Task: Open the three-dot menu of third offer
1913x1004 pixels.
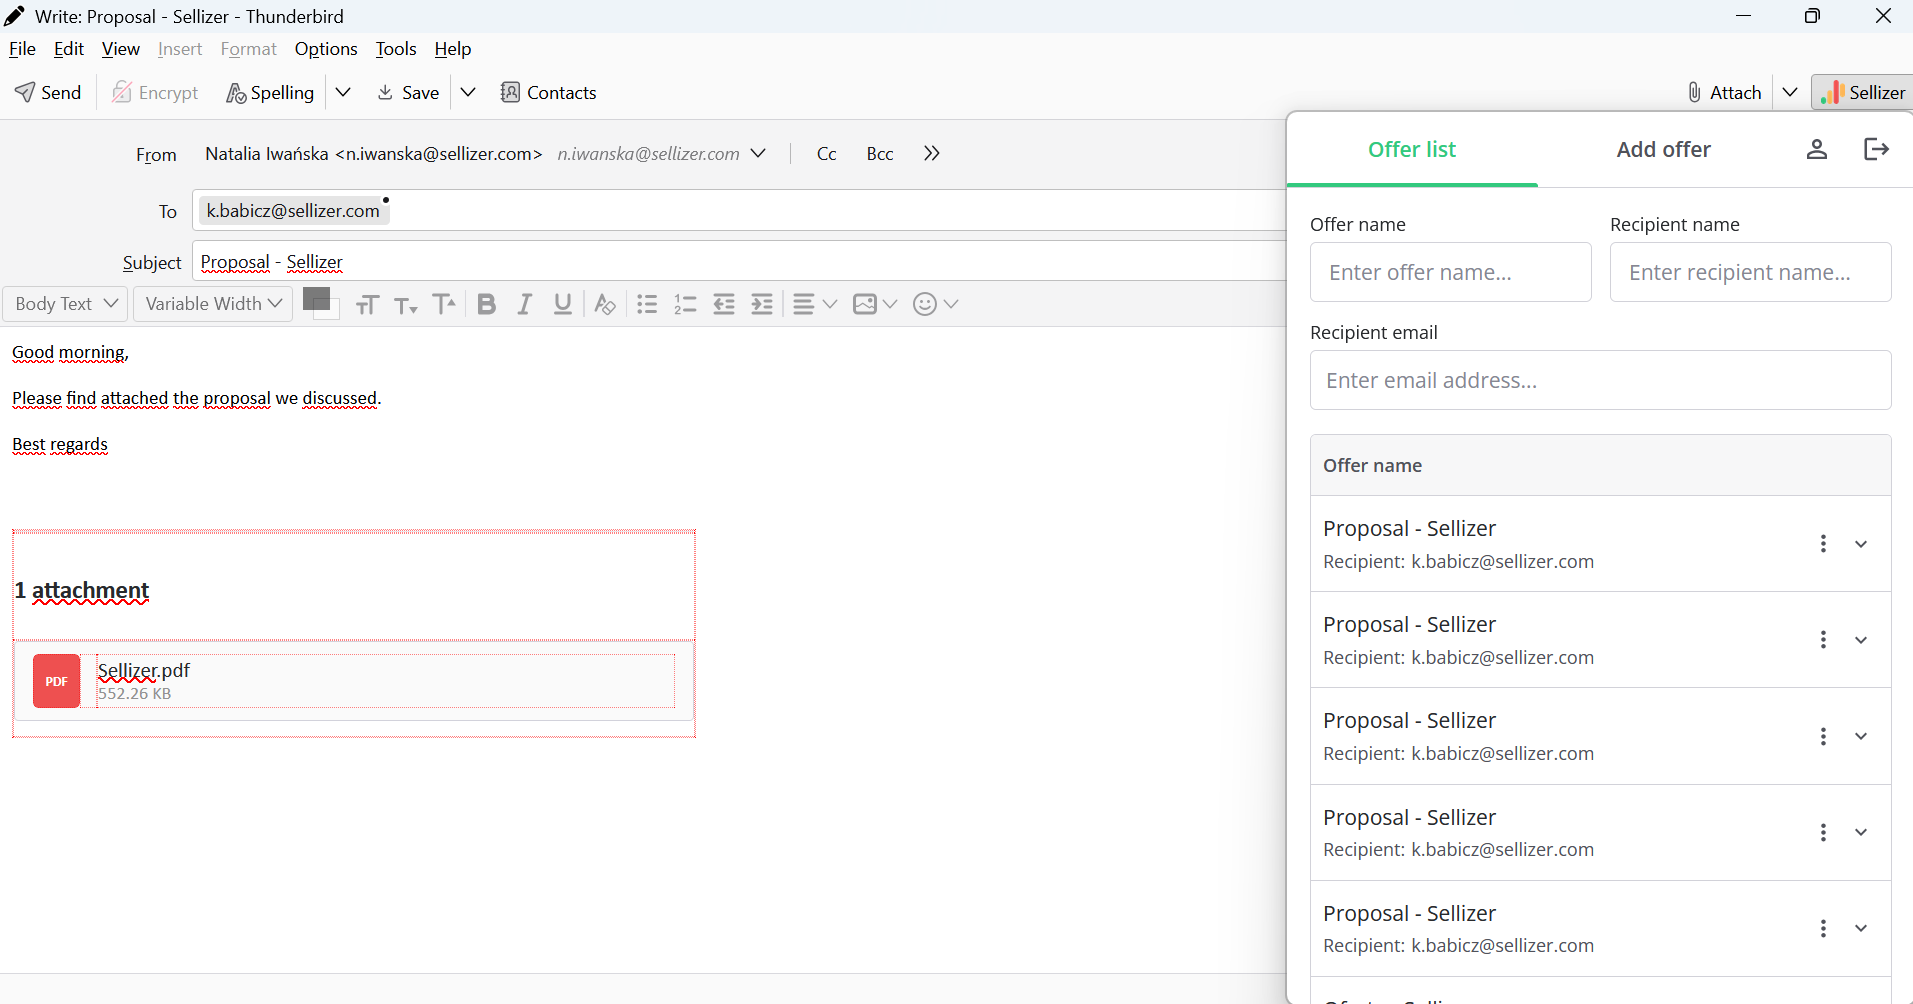Action: point(1823,736)
